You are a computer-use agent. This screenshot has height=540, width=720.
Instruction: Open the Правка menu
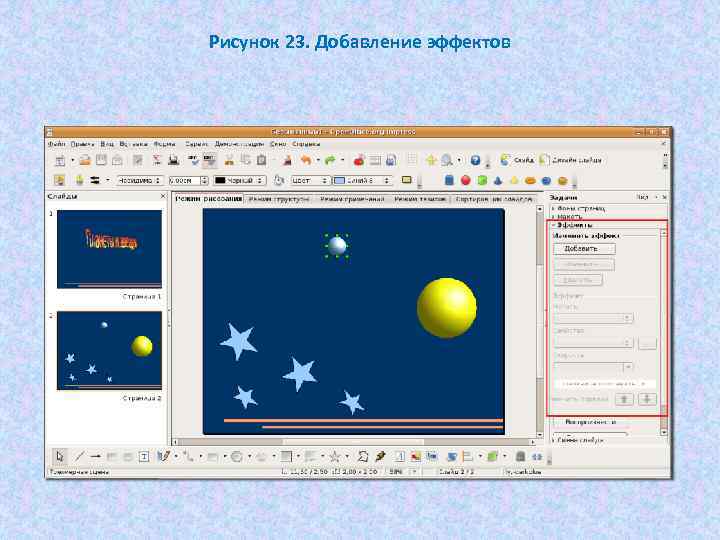83,144
